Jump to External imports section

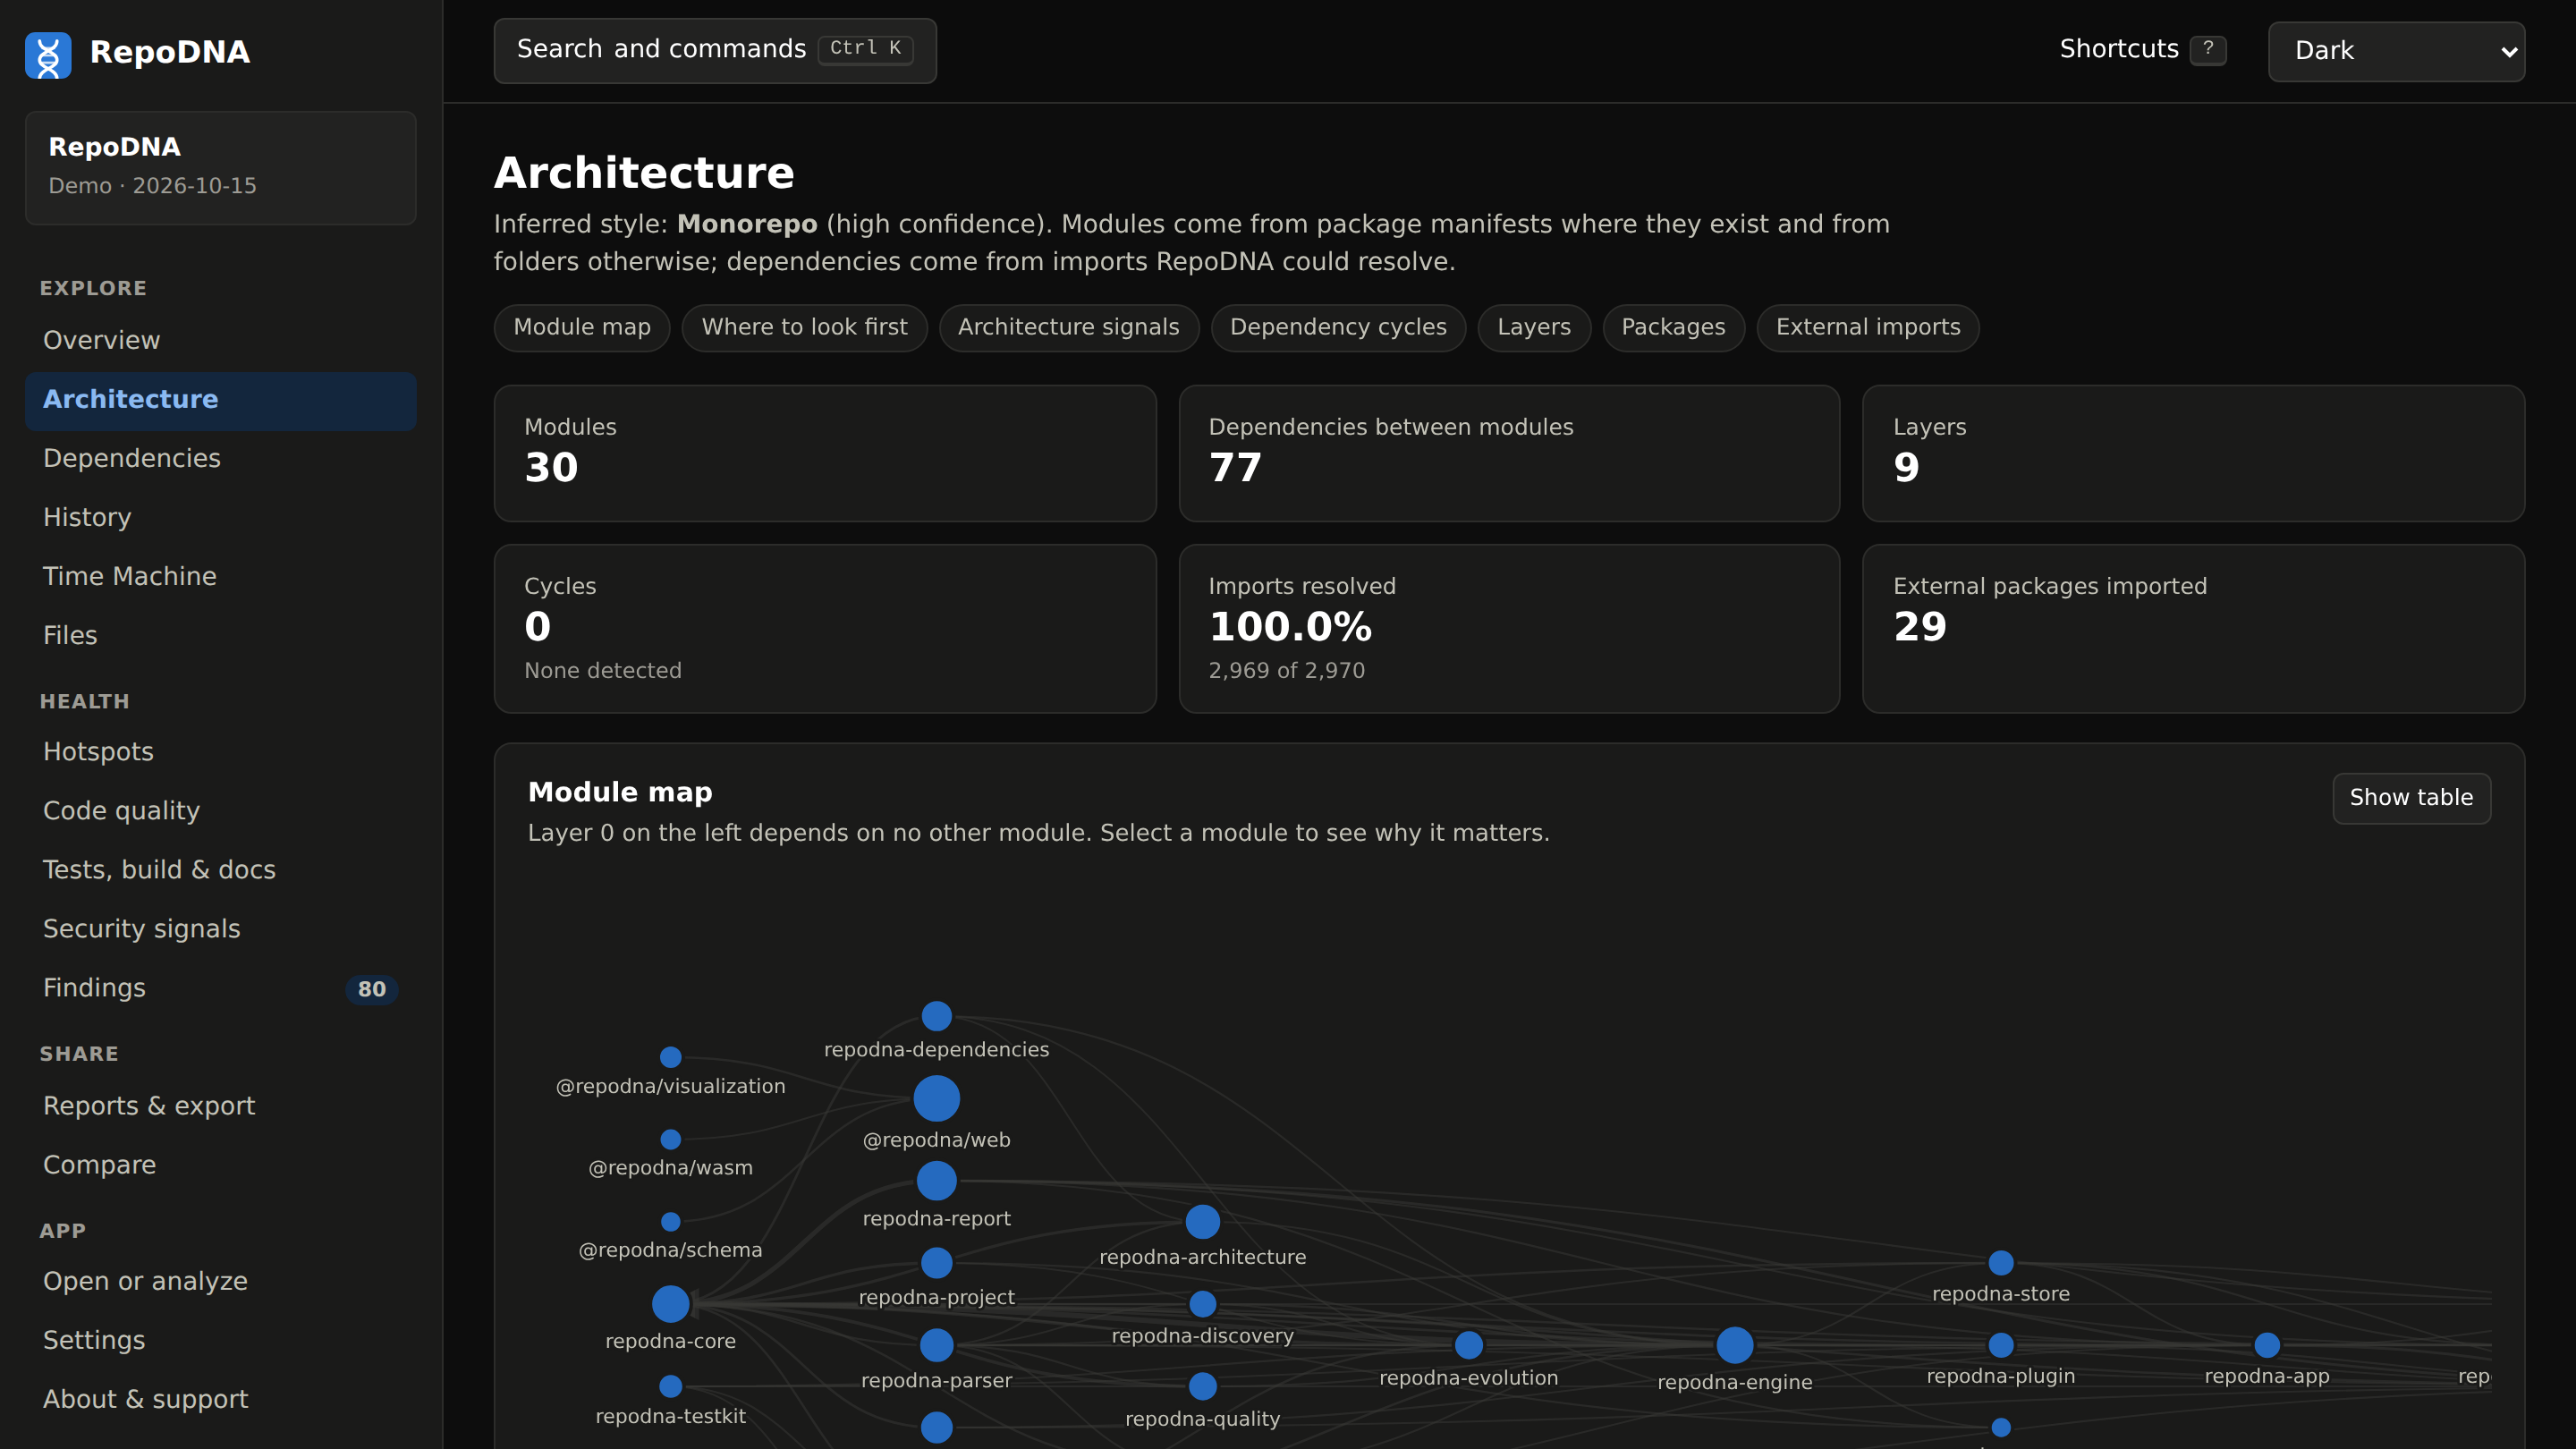click(x=1868, y=328)
